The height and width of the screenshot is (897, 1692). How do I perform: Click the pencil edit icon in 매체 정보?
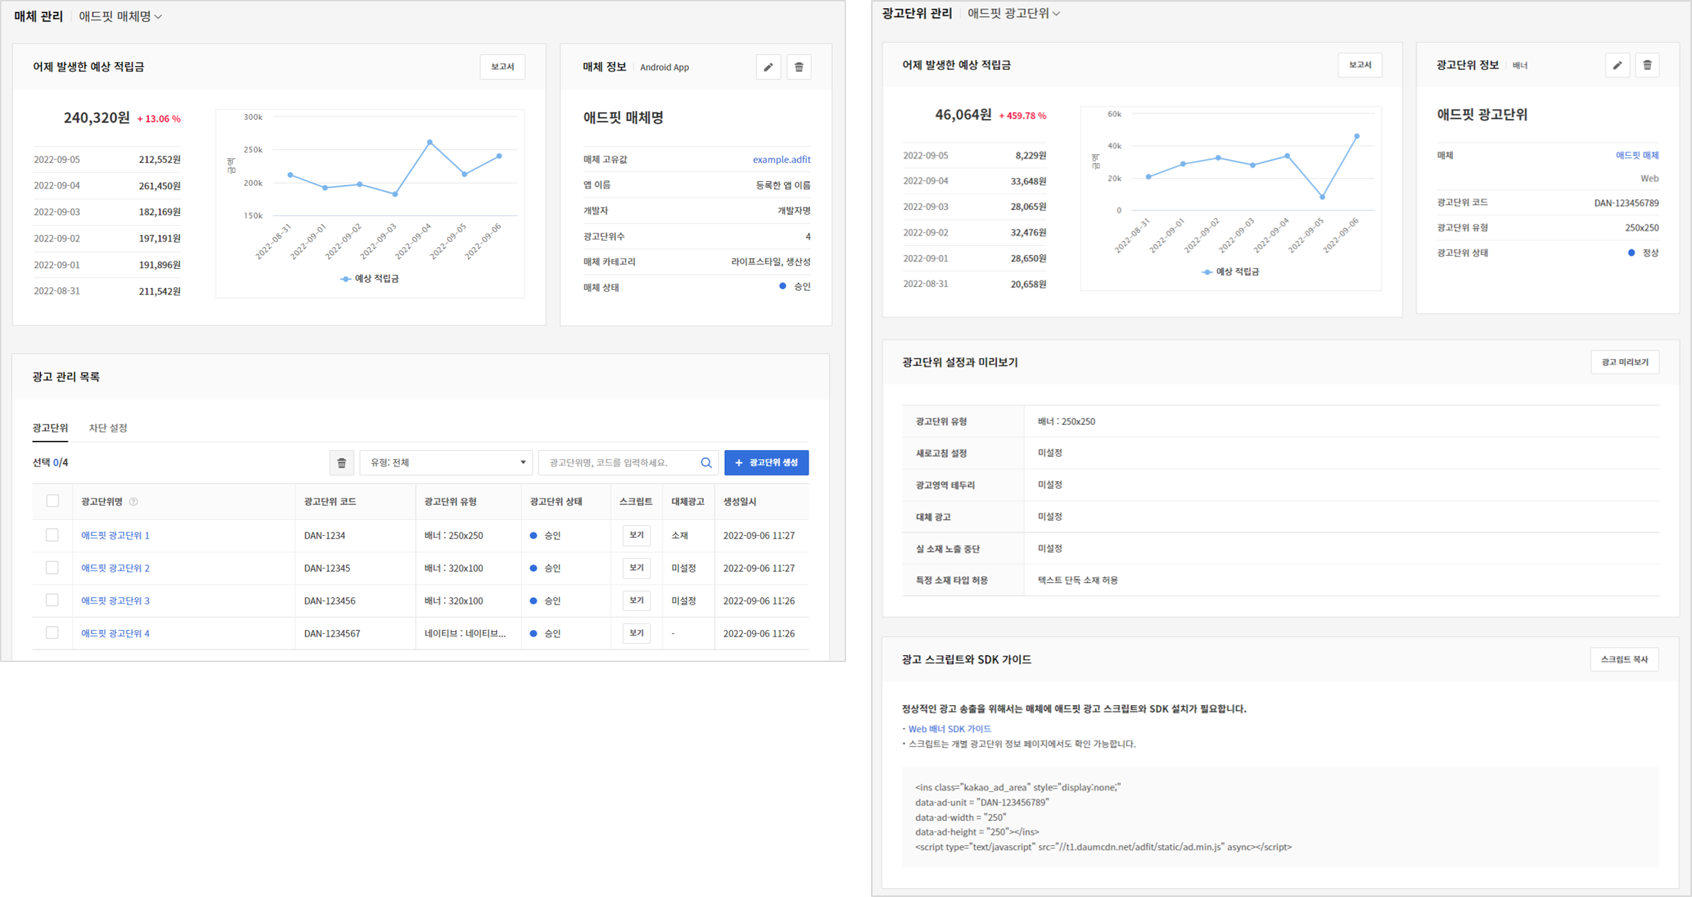point(768,67)
